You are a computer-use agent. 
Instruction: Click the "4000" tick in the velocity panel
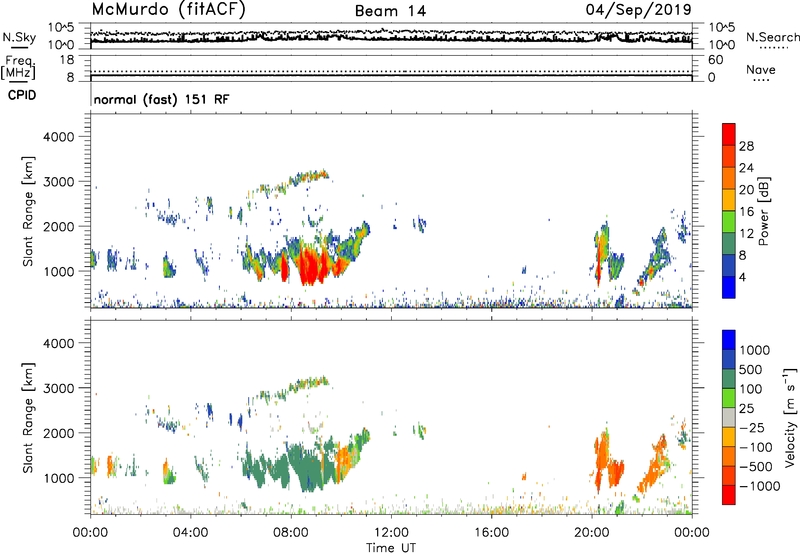[58, 343]
